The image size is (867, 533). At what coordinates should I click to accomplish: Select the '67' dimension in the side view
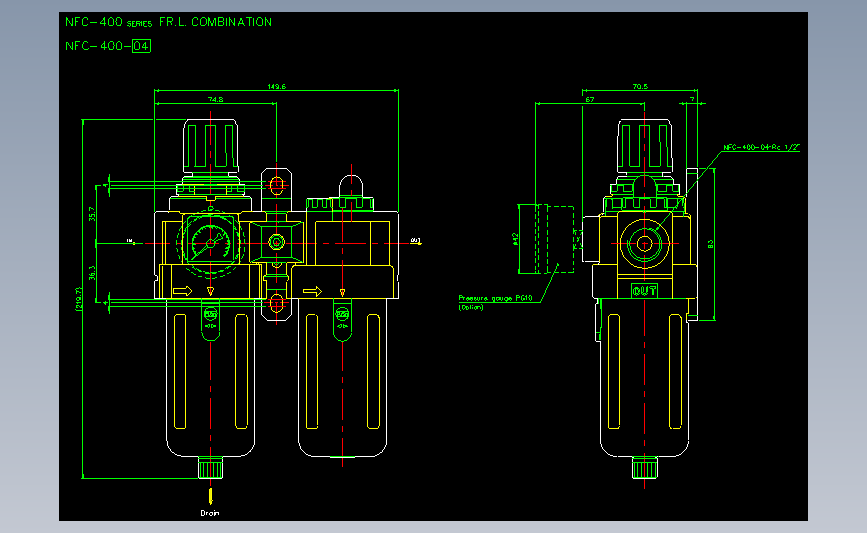(x=590, y=100)
